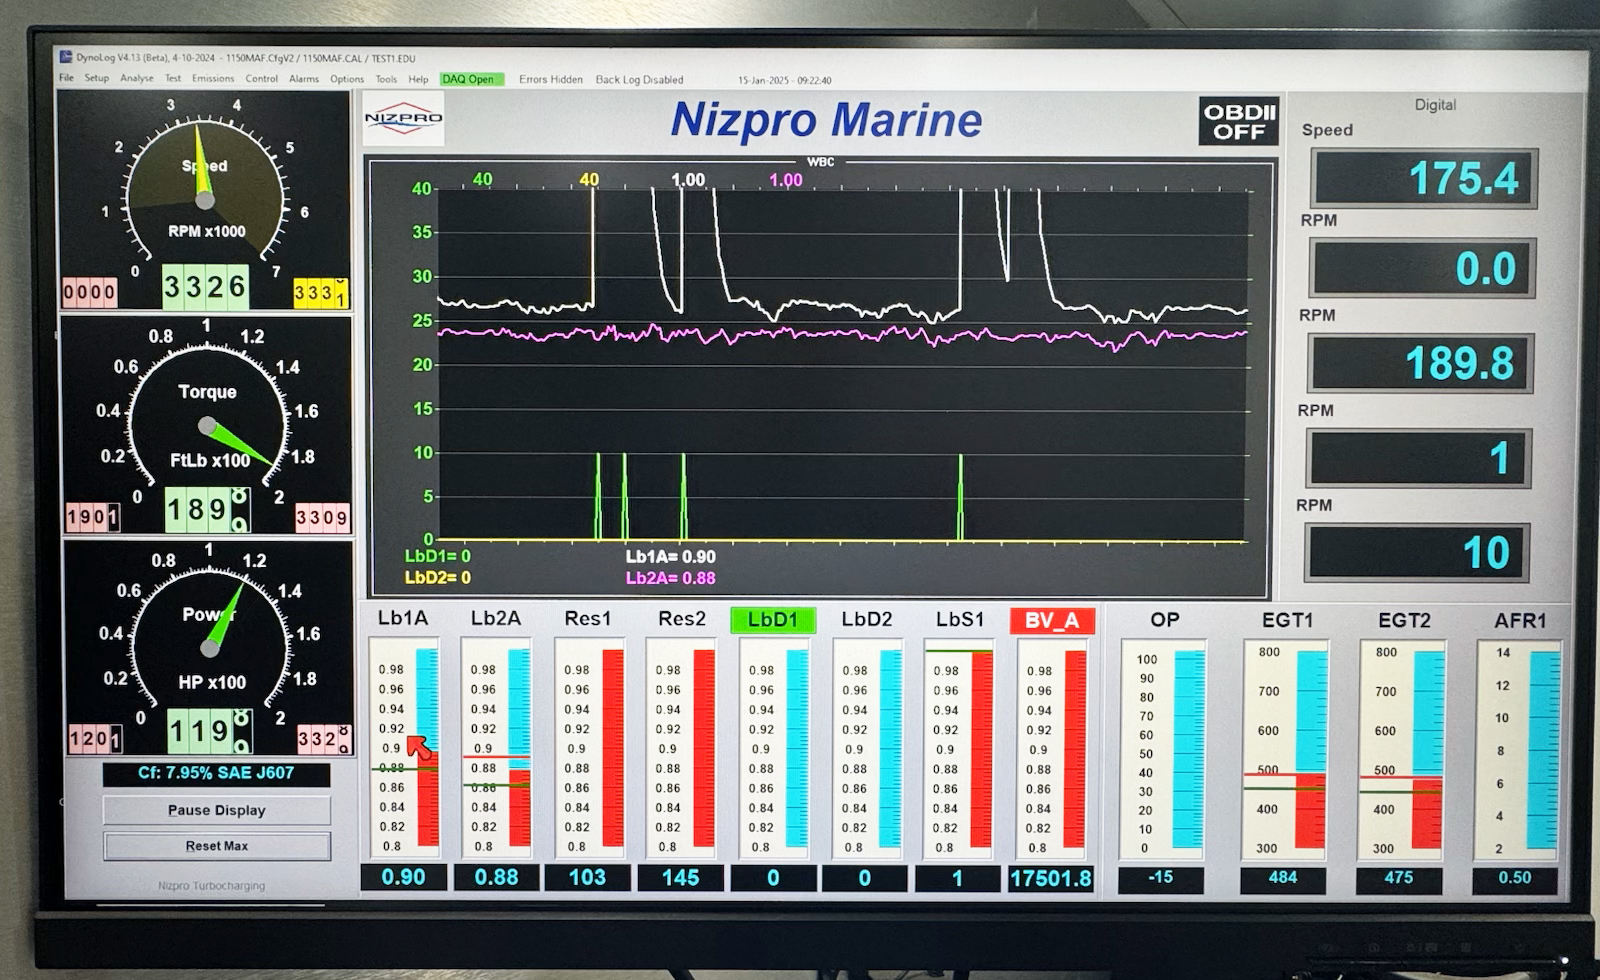Click the Cf: 7.95% SAE J607 label
This screenshot has height=980, width=1600.
point(216,773)
